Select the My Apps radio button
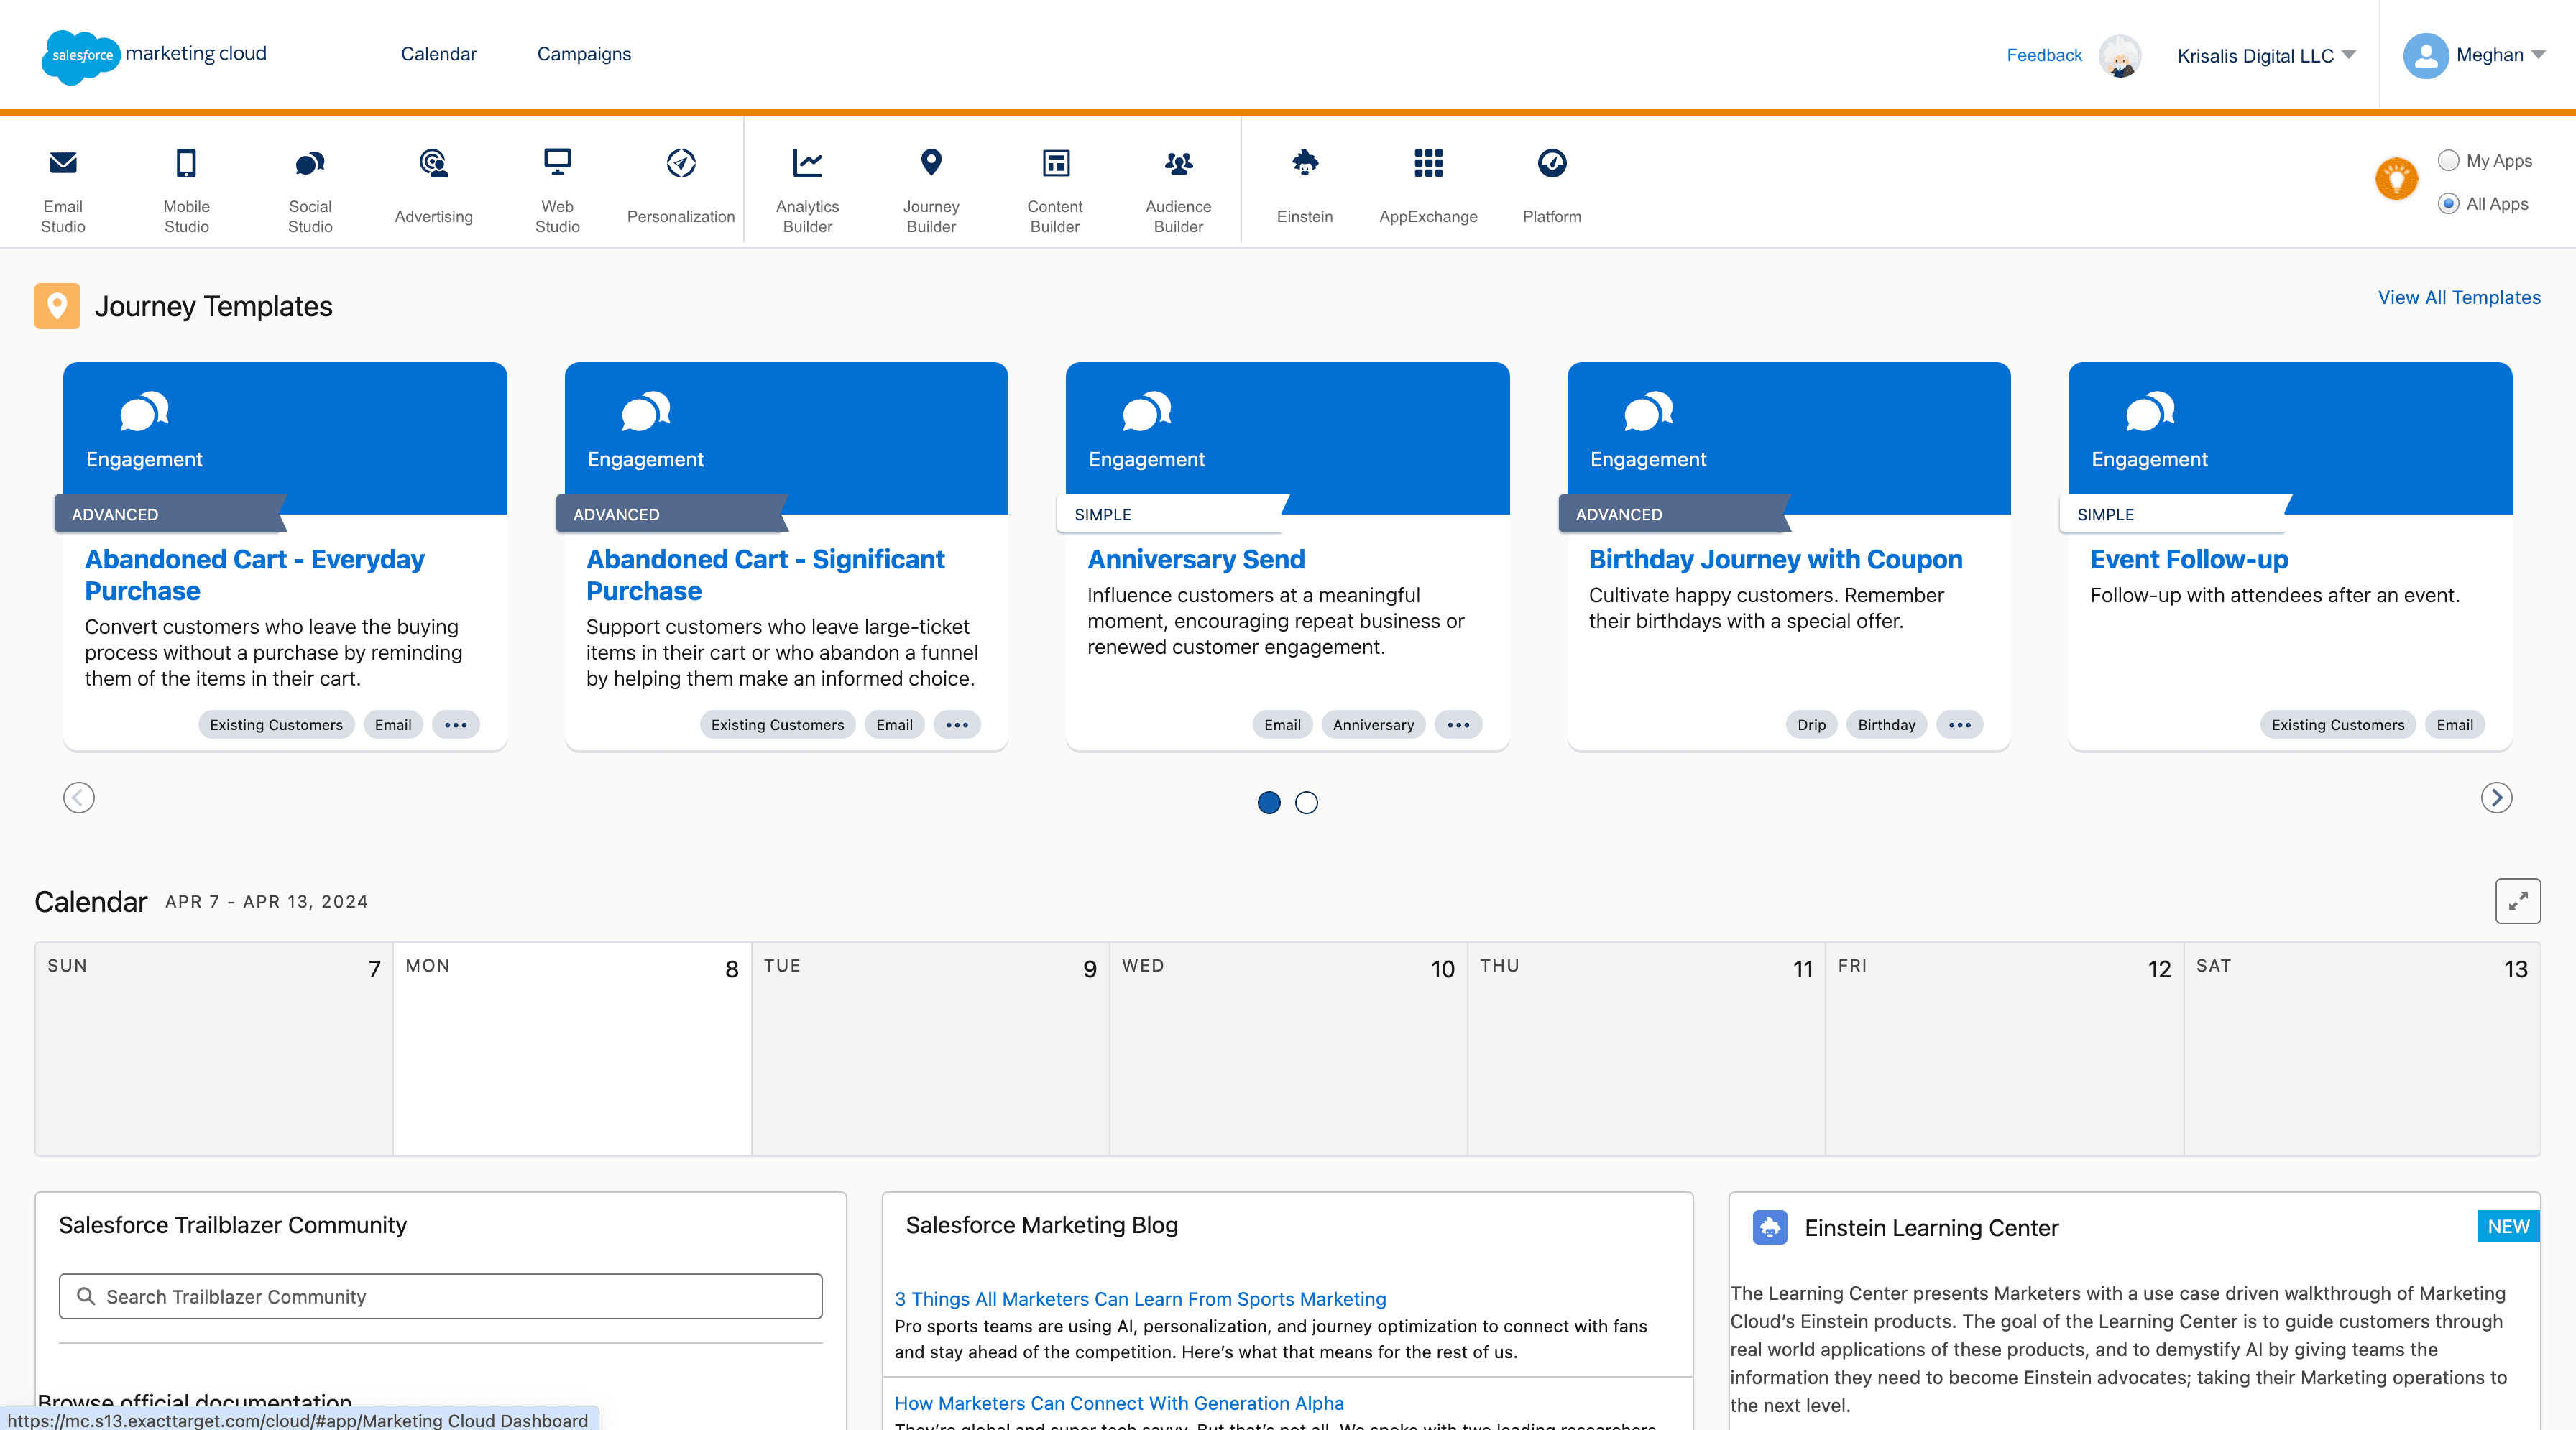 [x=2448, y=160]
